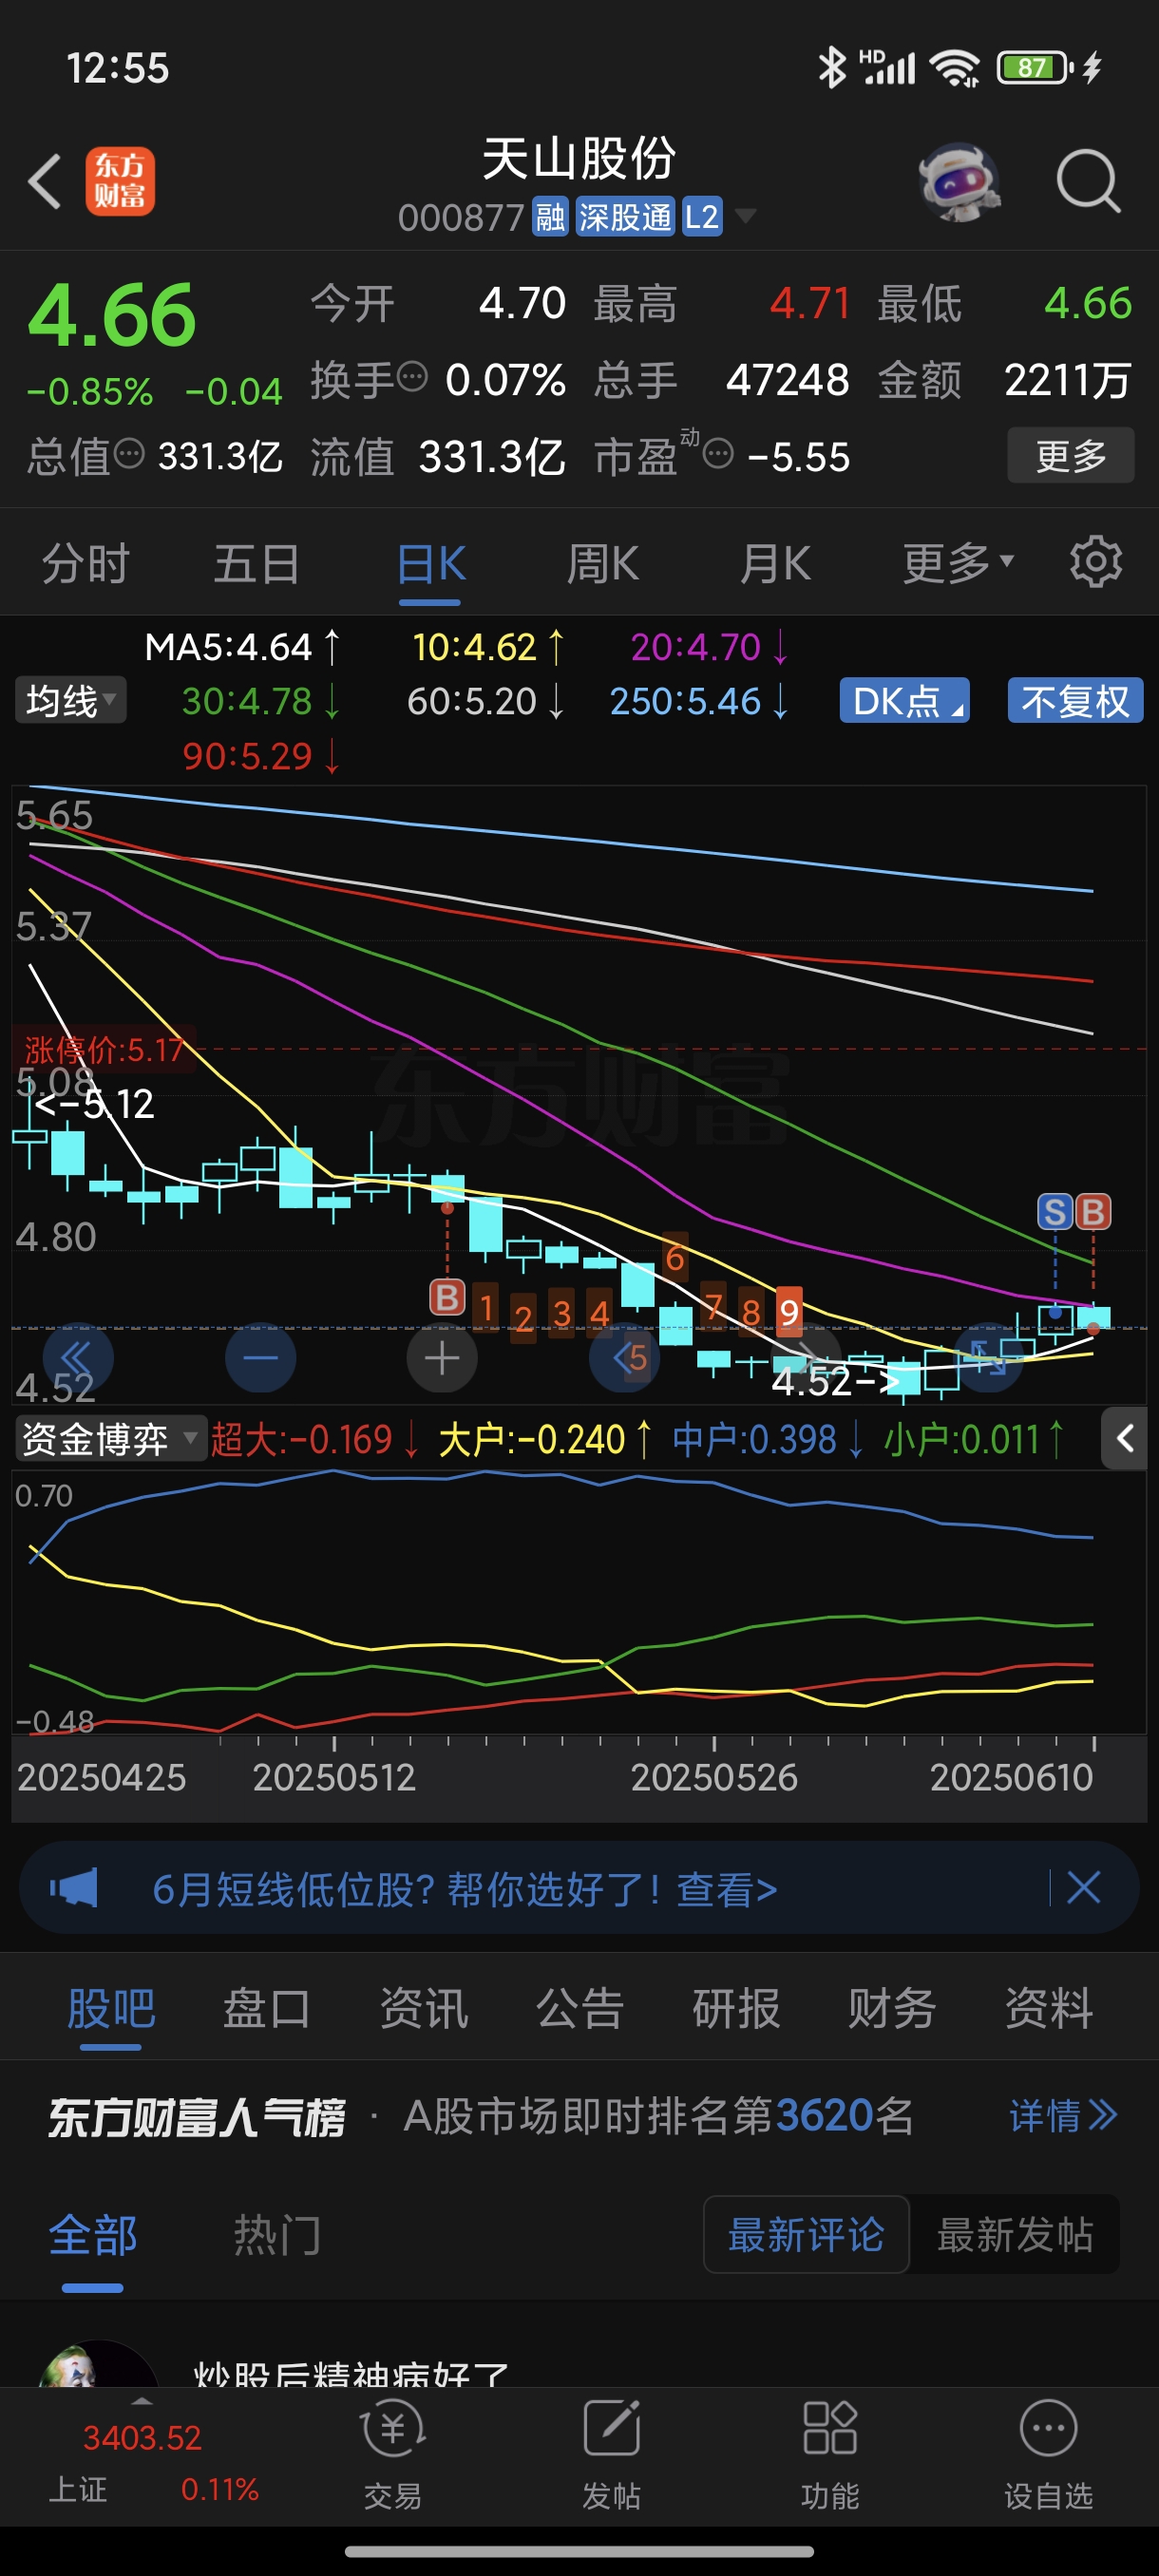Open the 资料 tab
This screenshot has width=1159, height=2576.
pyautogui.click(x=1049, y=2008)
